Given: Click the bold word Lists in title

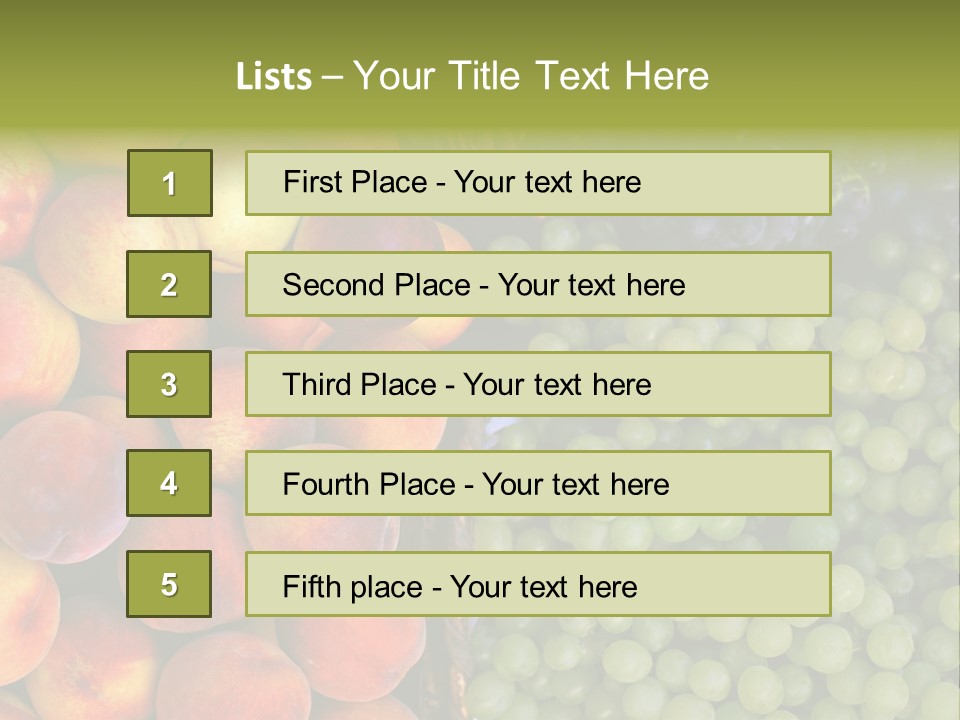Looking at the screenshot, I should [x=274, y=77].
